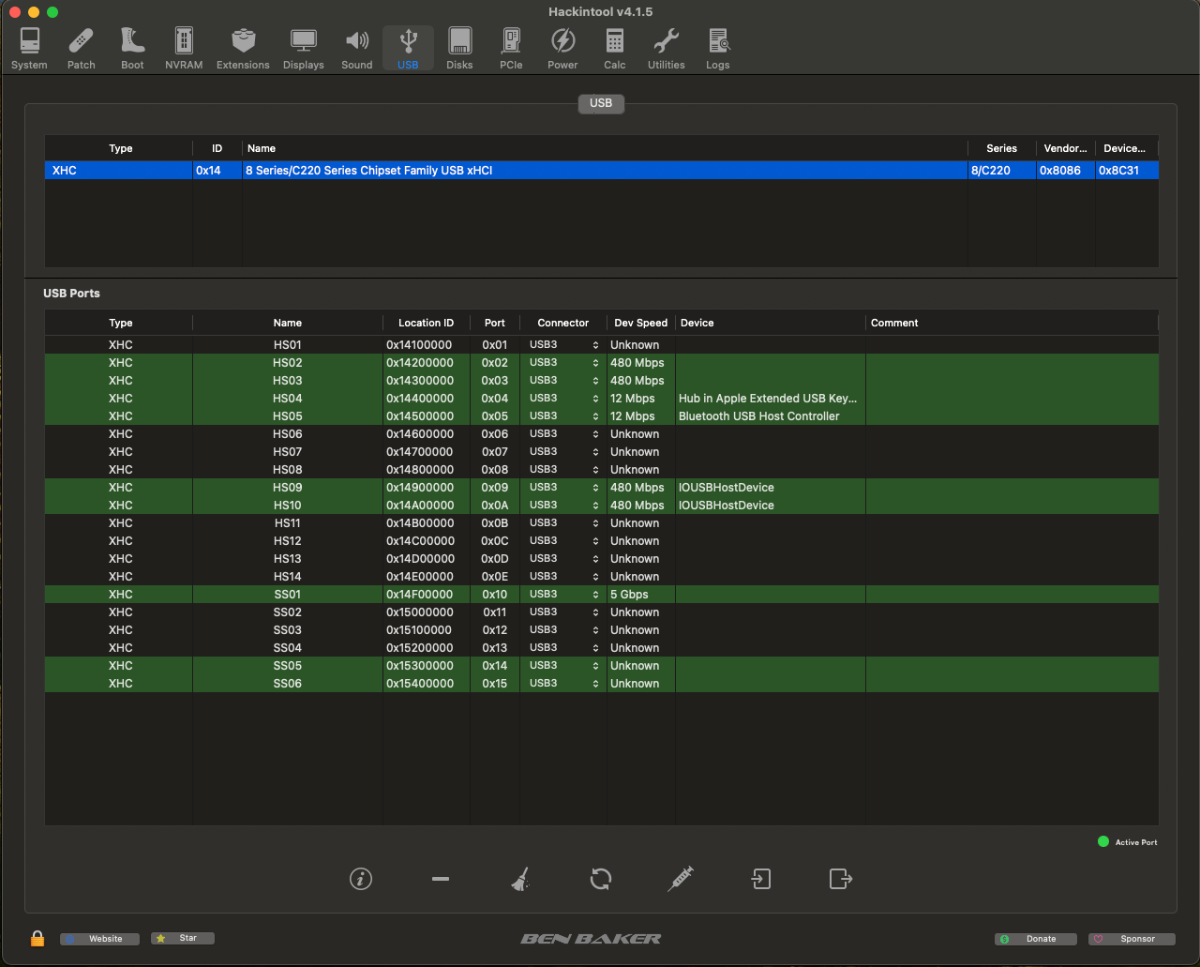Viewport: 1200px width, 967px height.
Task: Click the Refresh arrows icon
Action: [x=600, y=879]
